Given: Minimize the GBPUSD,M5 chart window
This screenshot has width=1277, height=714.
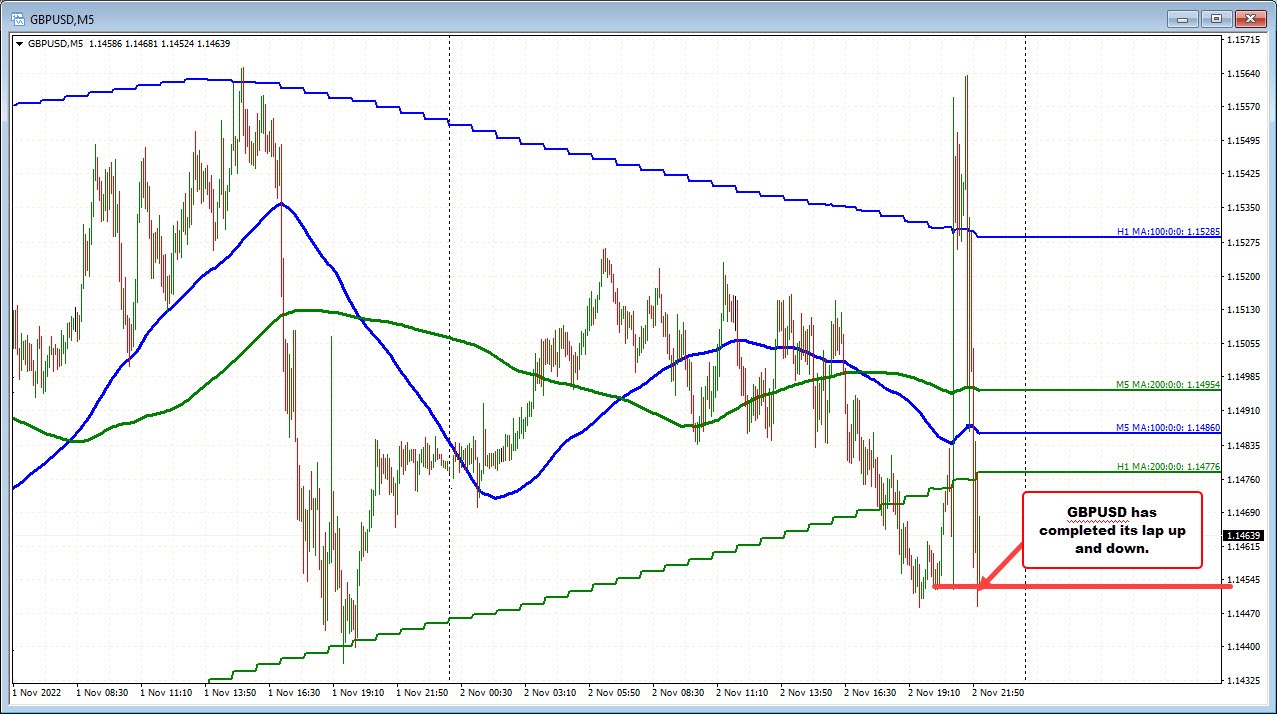Looking at the screenshot, I should point(1184,18).
